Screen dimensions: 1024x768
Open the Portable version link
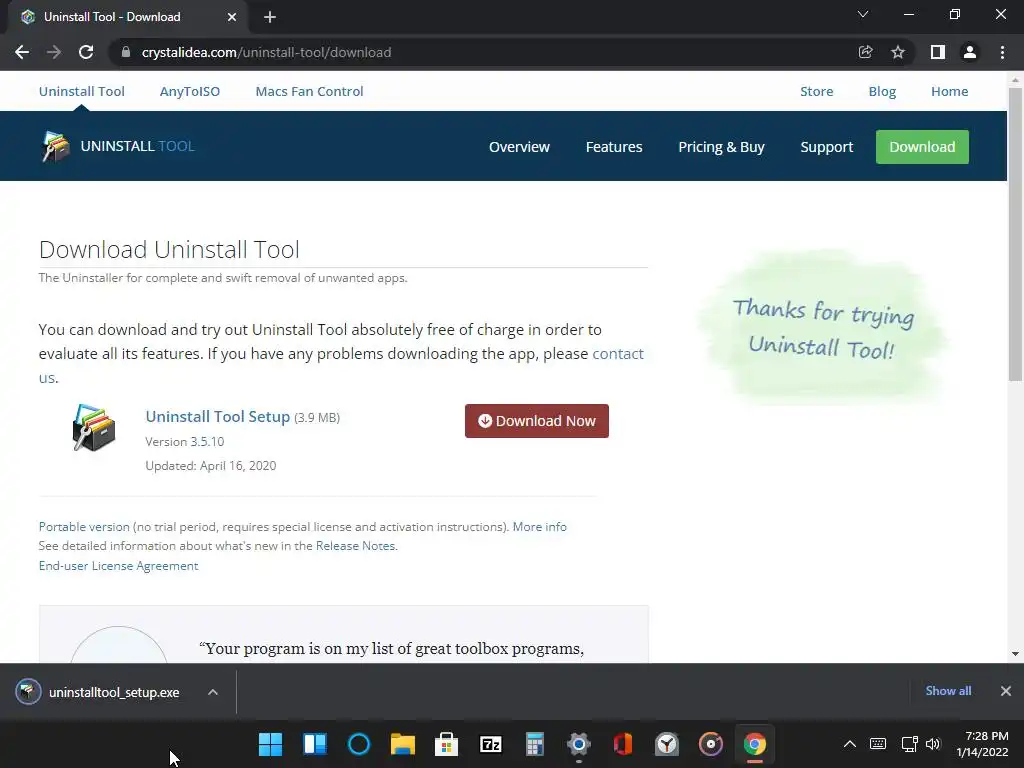point(84,526)
